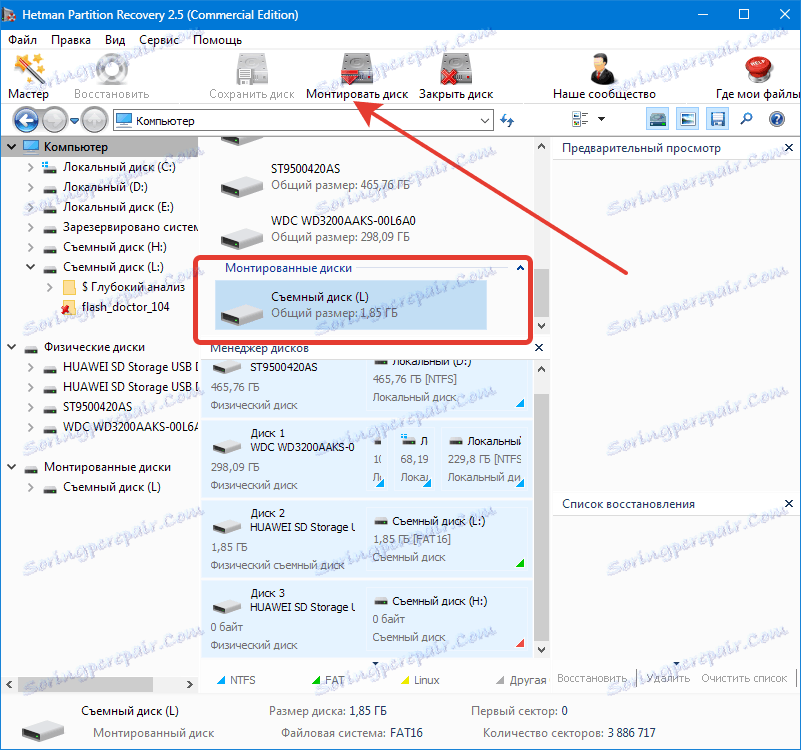Image resolution: width=801 pixels, height=750 pixels.
Task: Select mounted Съемный диск (L) 1,85 ГБ
Action: 351,305
